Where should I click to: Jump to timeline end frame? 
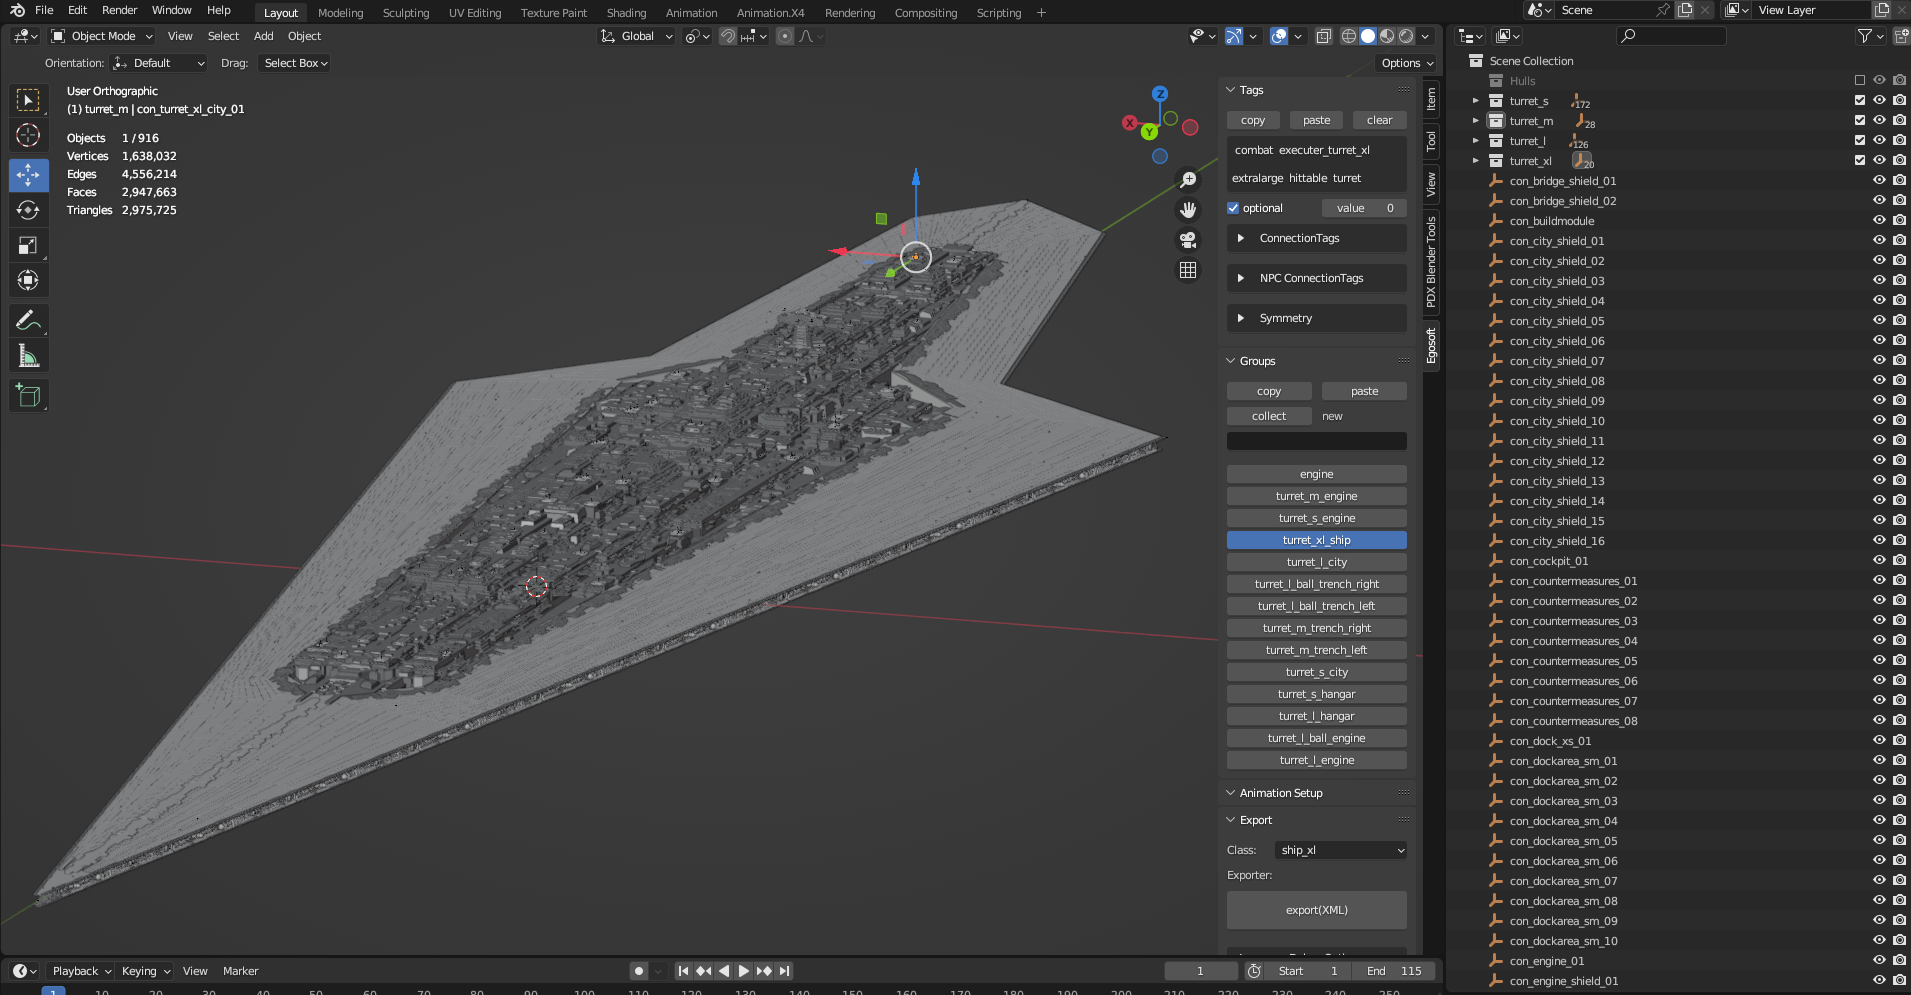coord(785,971)
